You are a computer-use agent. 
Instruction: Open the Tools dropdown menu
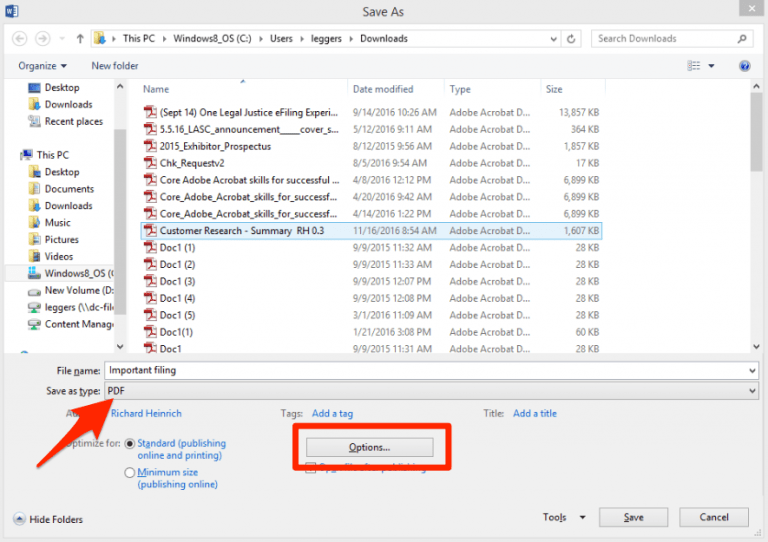pyautogui.click(x=564, y=518)
